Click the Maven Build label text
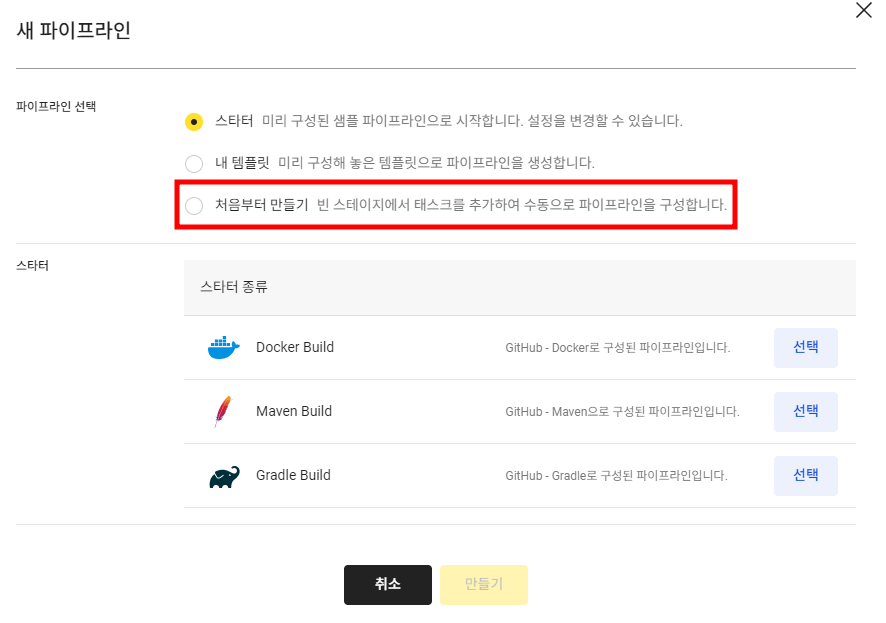 [x=294, y=411]
